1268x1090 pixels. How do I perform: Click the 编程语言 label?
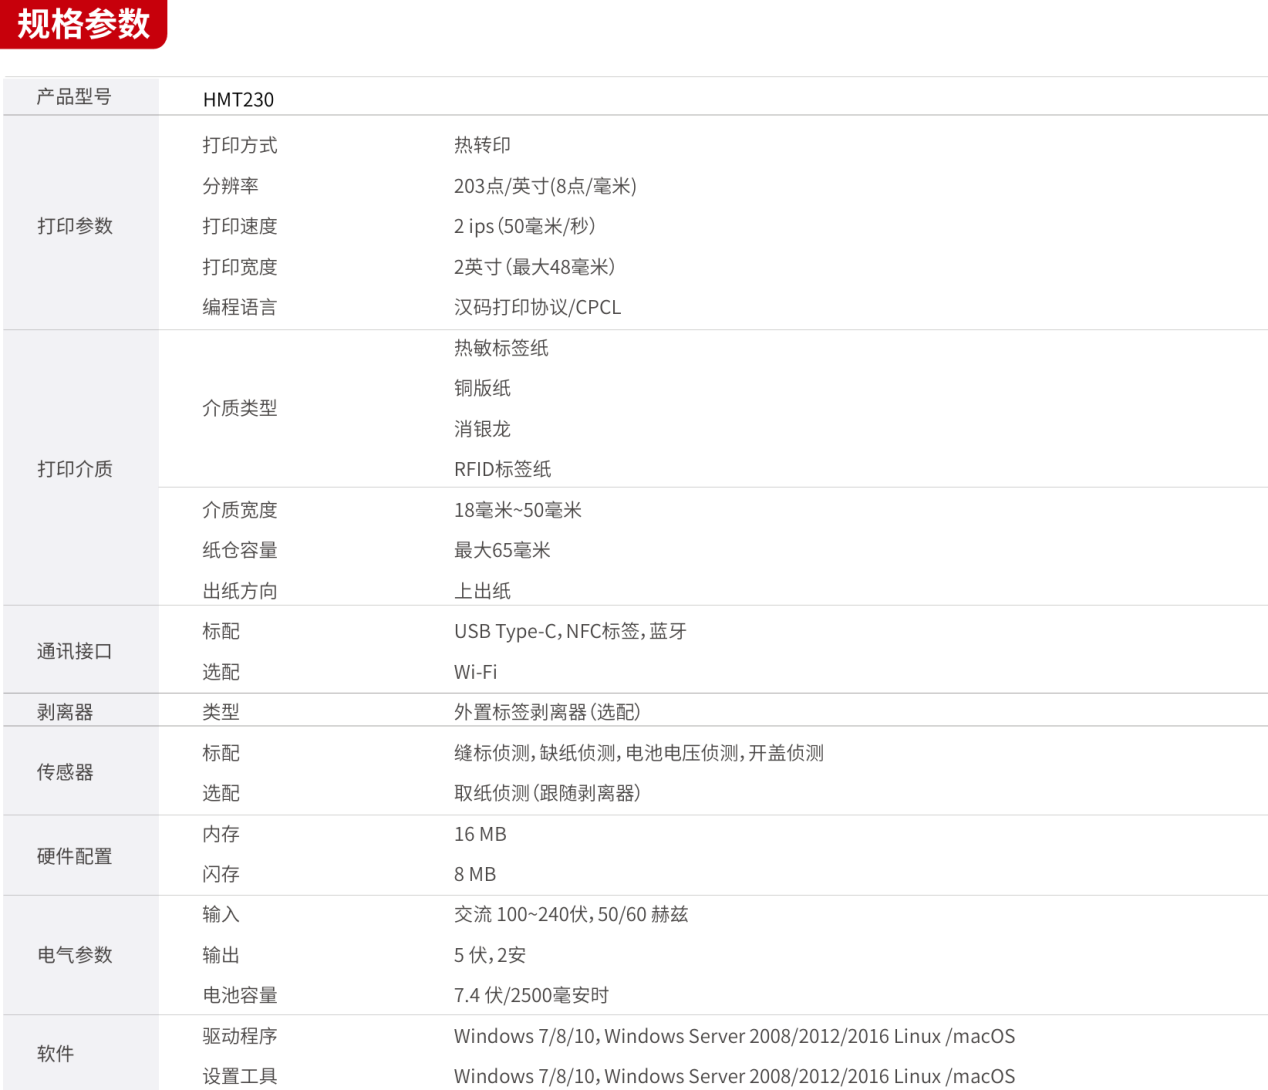pos(239,307)
